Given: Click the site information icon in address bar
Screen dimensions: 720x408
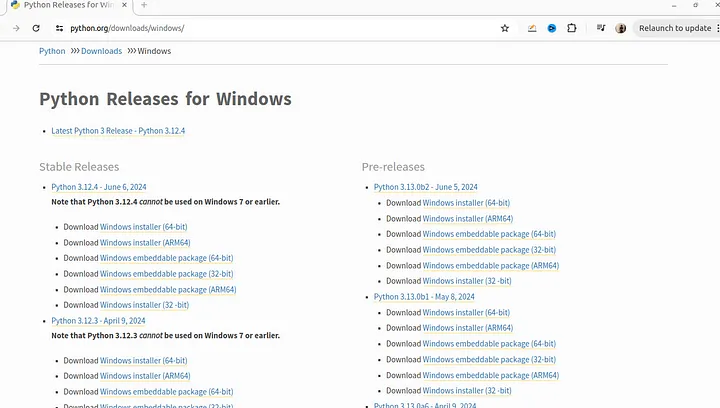Looking at the screenshot, I should [x=59, y=28].
